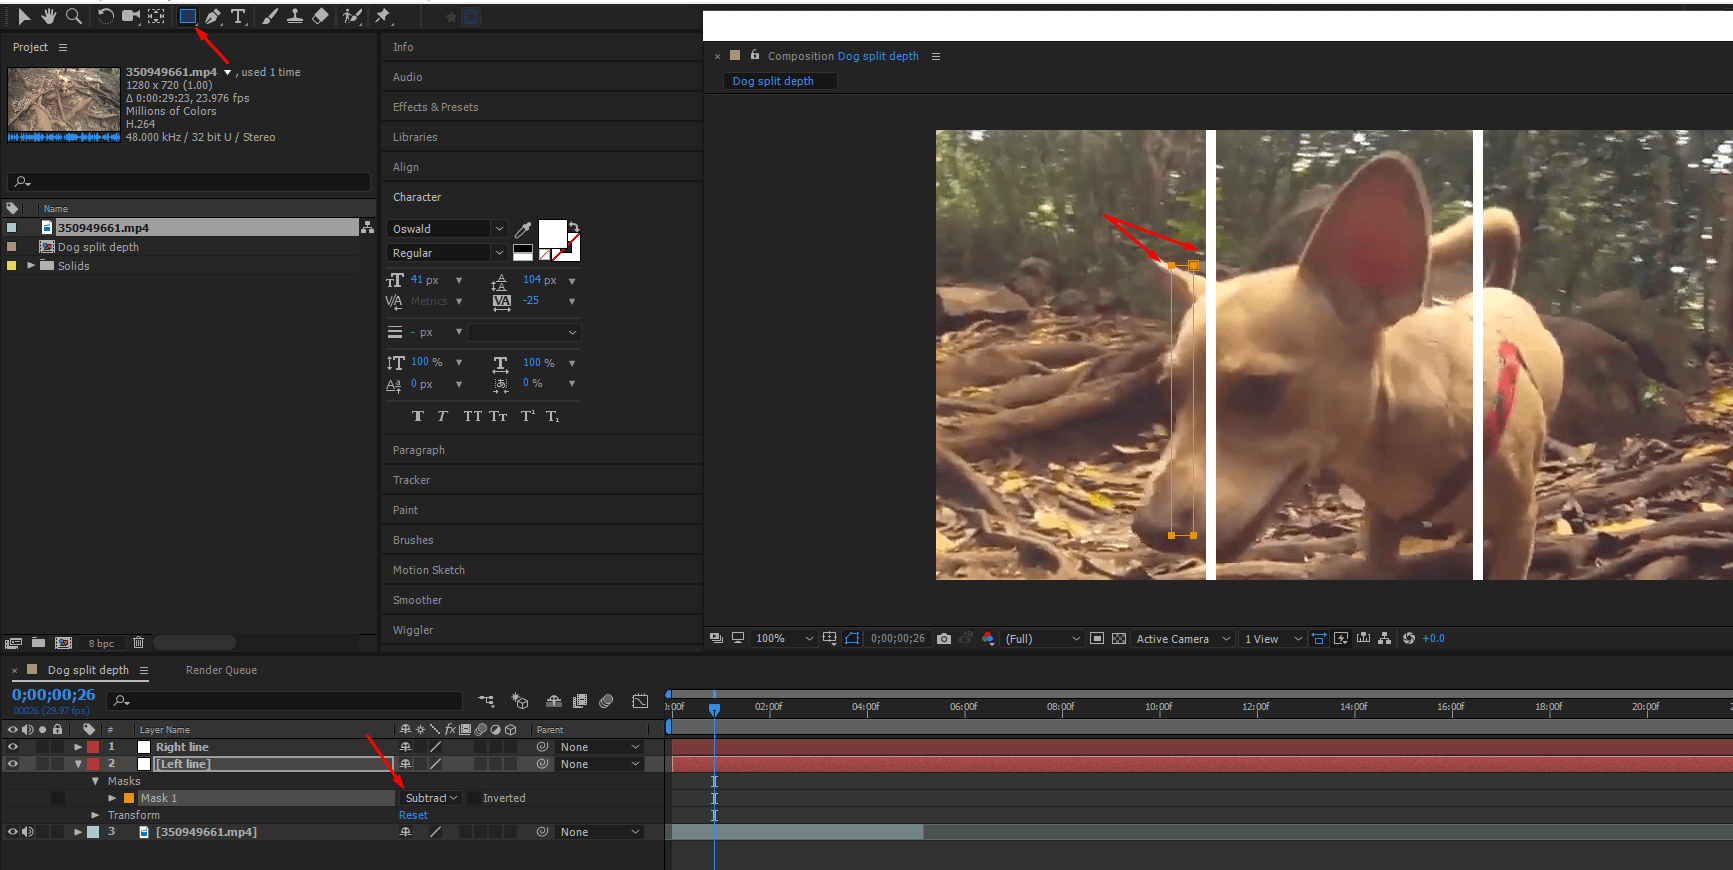
Task: Hide the Right line layer
Action: click(x=13, y=747)
